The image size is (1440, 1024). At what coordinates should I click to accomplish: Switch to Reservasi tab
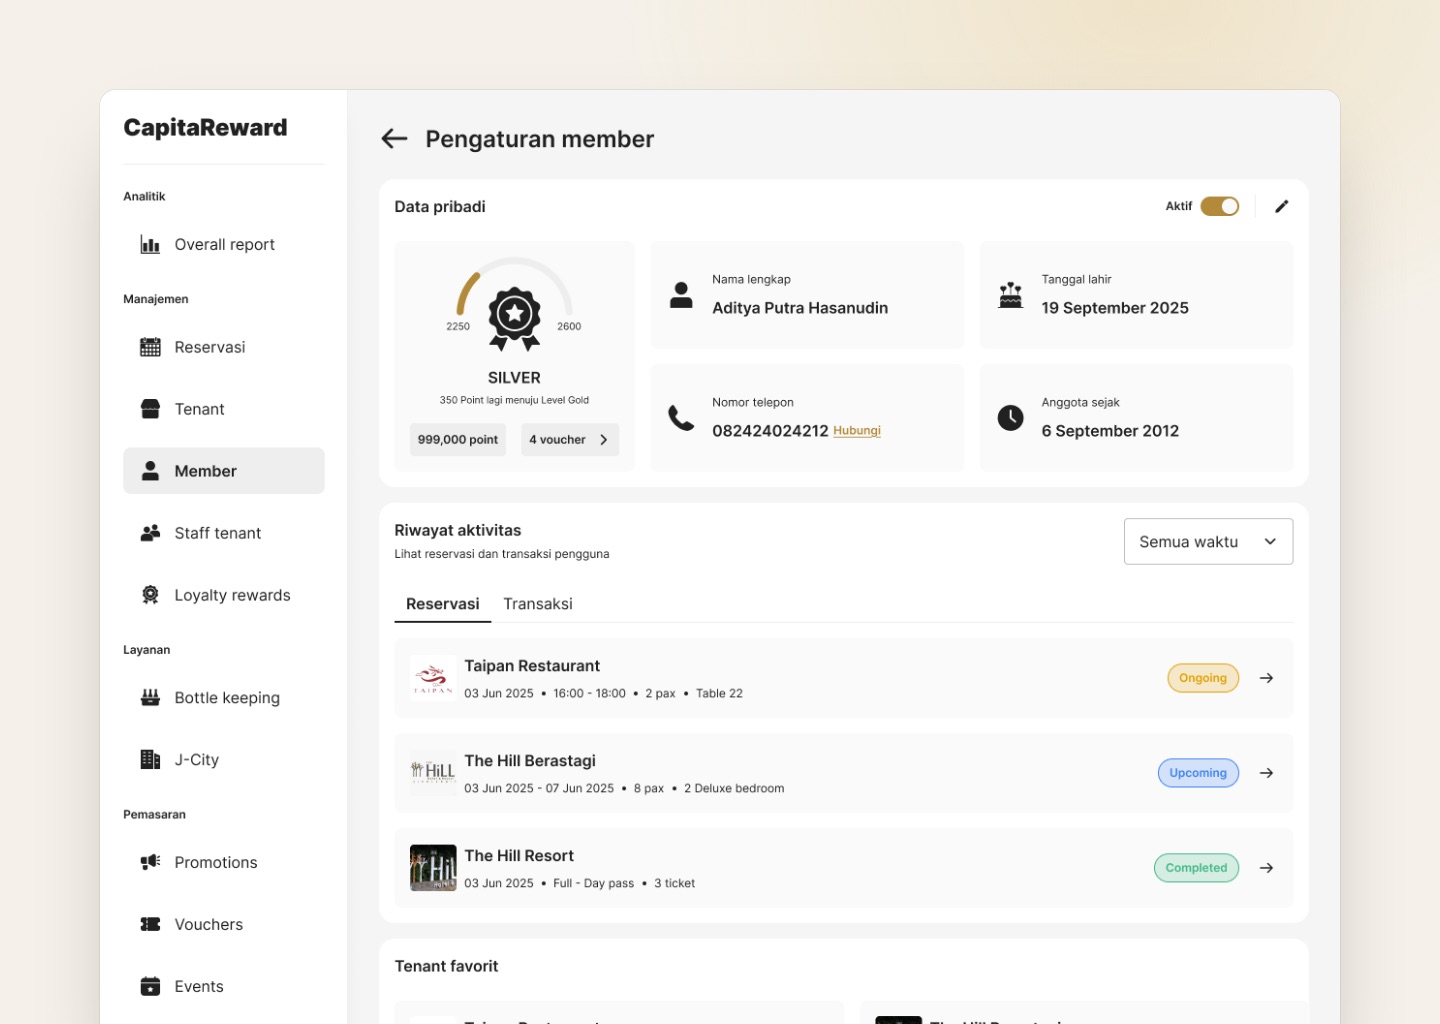click(x=442, y=604)
